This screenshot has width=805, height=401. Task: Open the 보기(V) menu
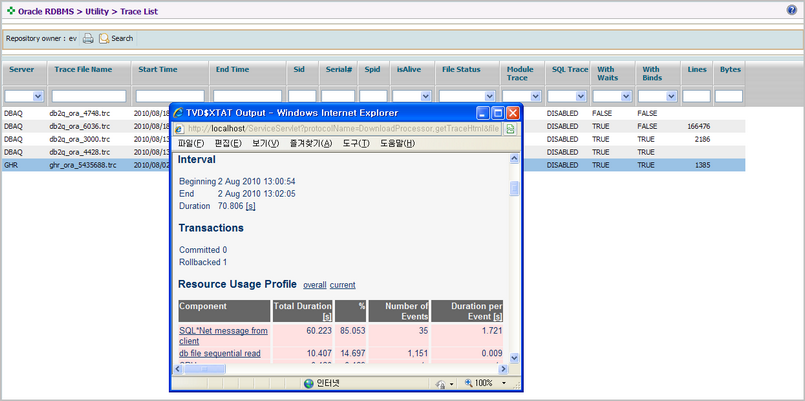[265, 144]
